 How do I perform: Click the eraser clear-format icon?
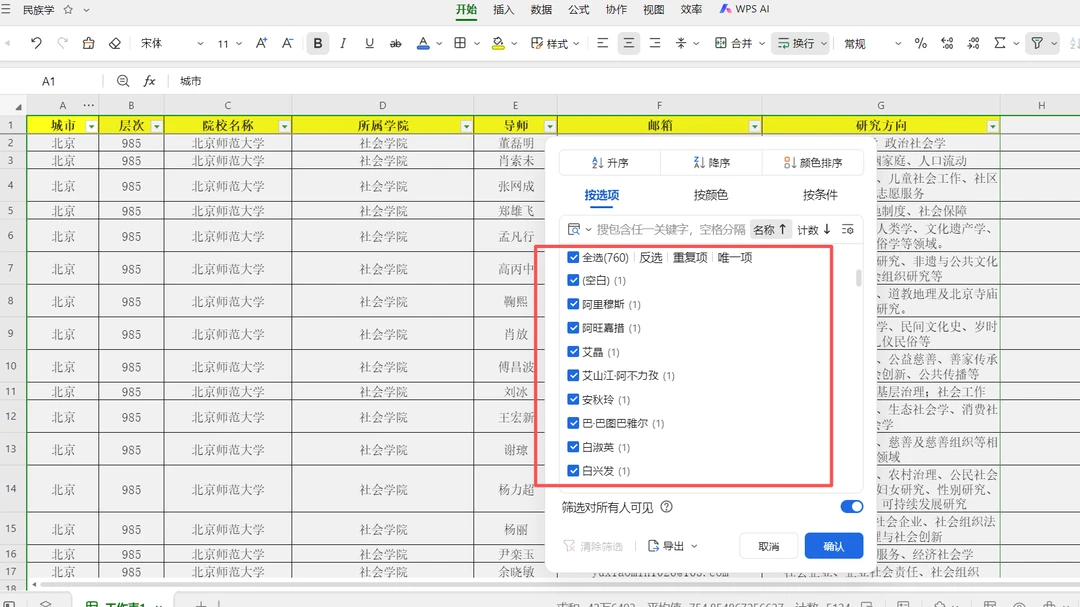point(114,44)
